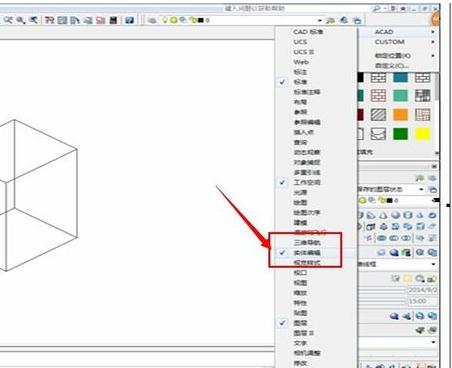452x368 pixels.
Task: Open the lower right panel dropdown
Action: 433,342
